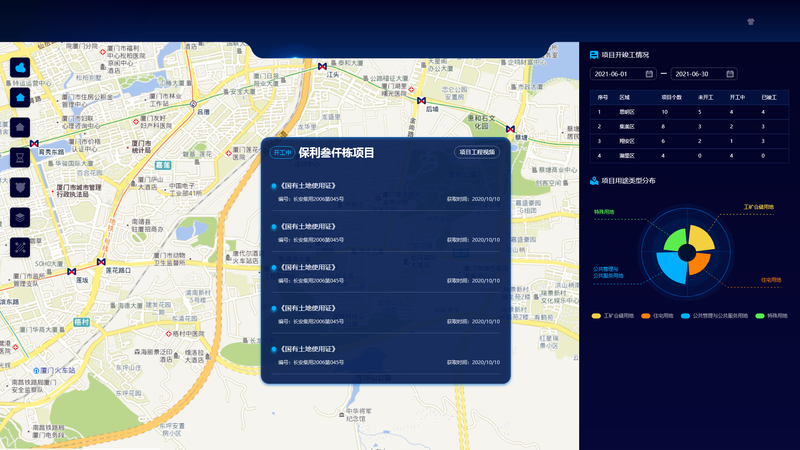Click the cloud icon in the map sidebar
800x450 pixels.
[x=20, y=67]
